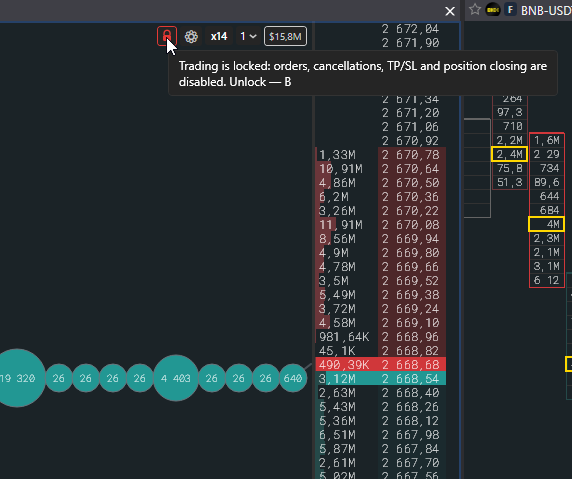Click best bid row 2 668,54
572x479 pixels.
(x=381, y=379)
